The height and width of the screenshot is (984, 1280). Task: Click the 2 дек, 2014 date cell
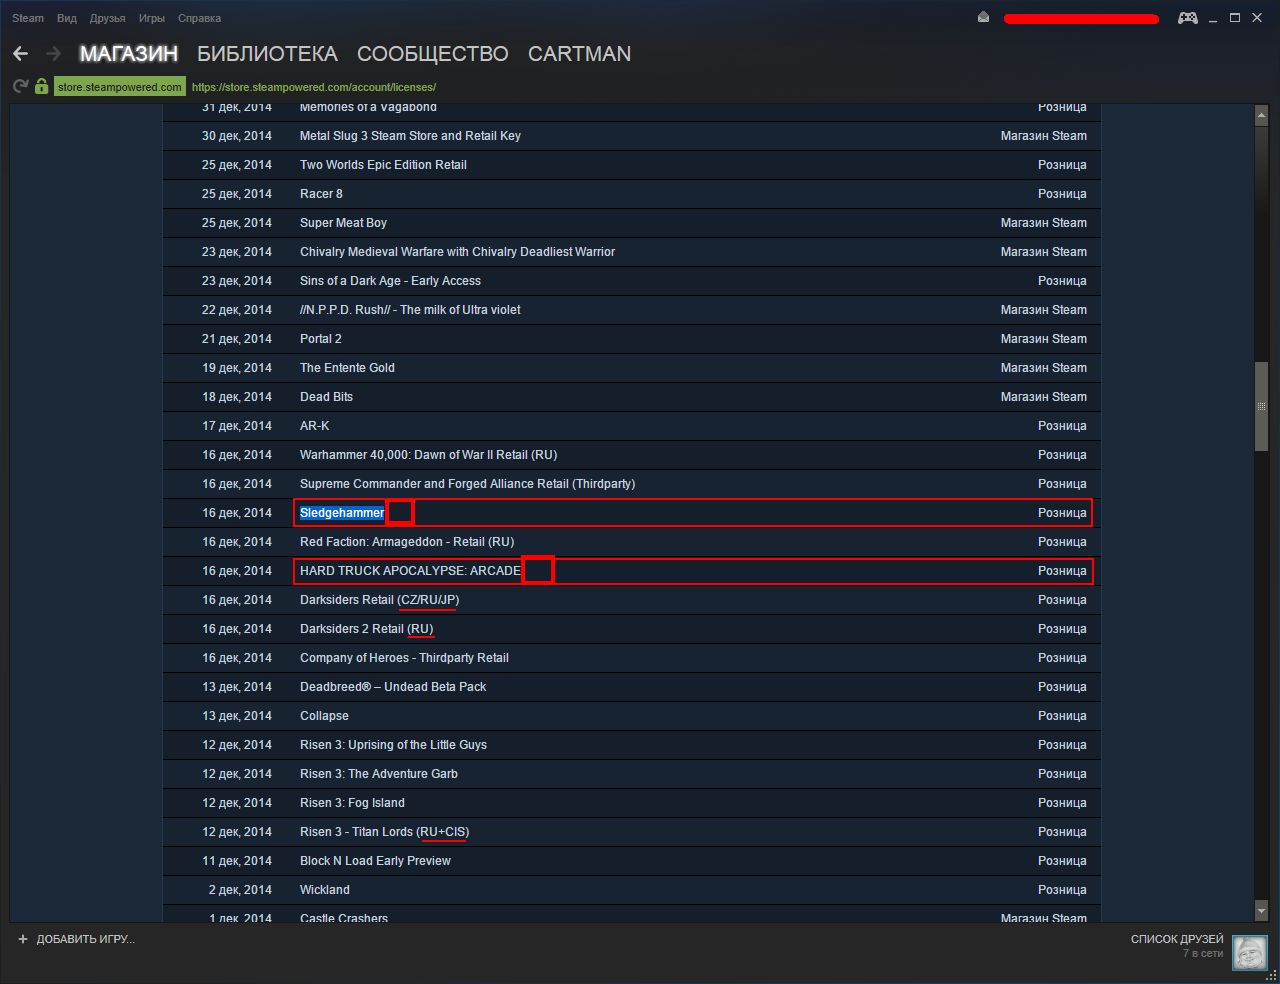[x=240, y=890]
